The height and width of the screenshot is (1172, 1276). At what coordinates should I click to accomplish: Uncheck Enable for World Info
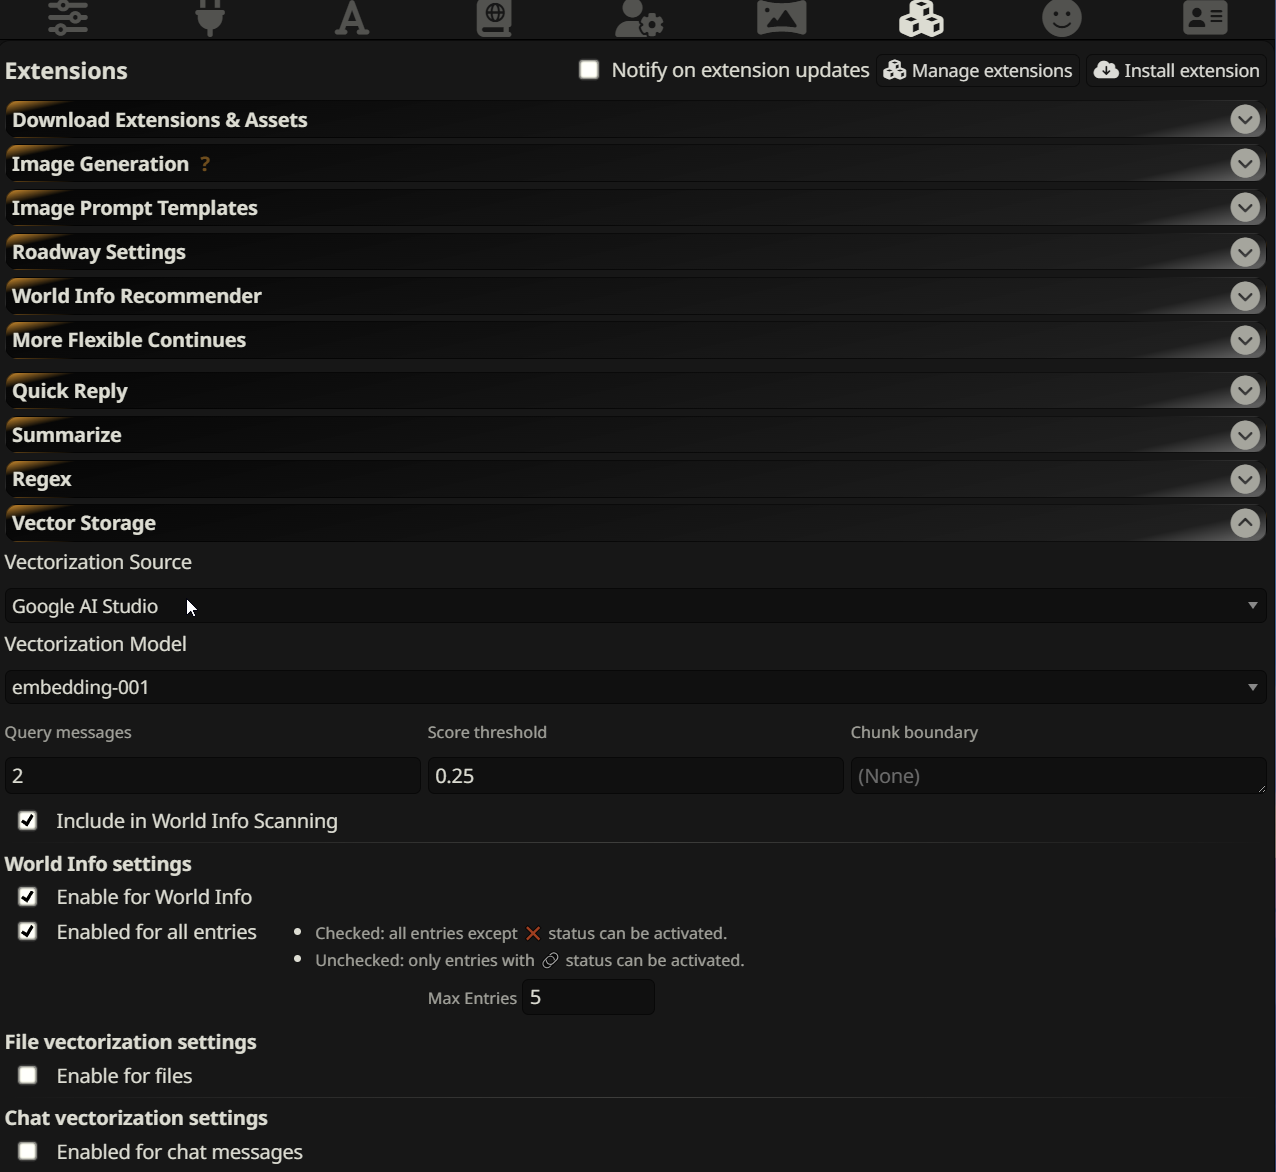(28, 897)
